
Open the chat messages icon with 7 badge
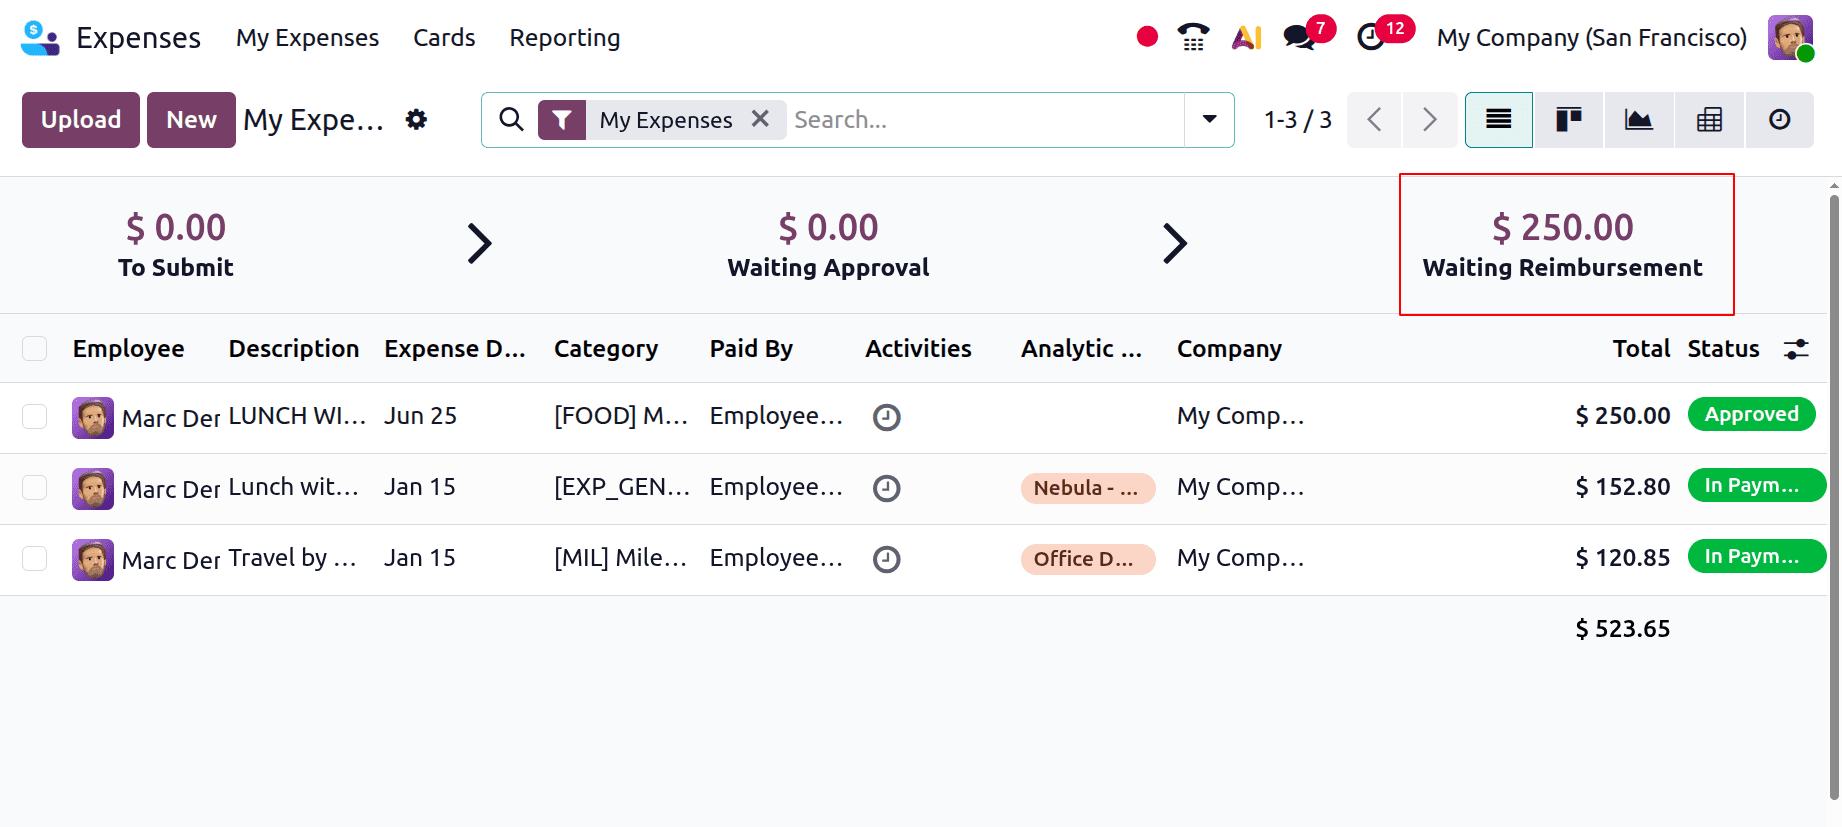point(1300,37)
